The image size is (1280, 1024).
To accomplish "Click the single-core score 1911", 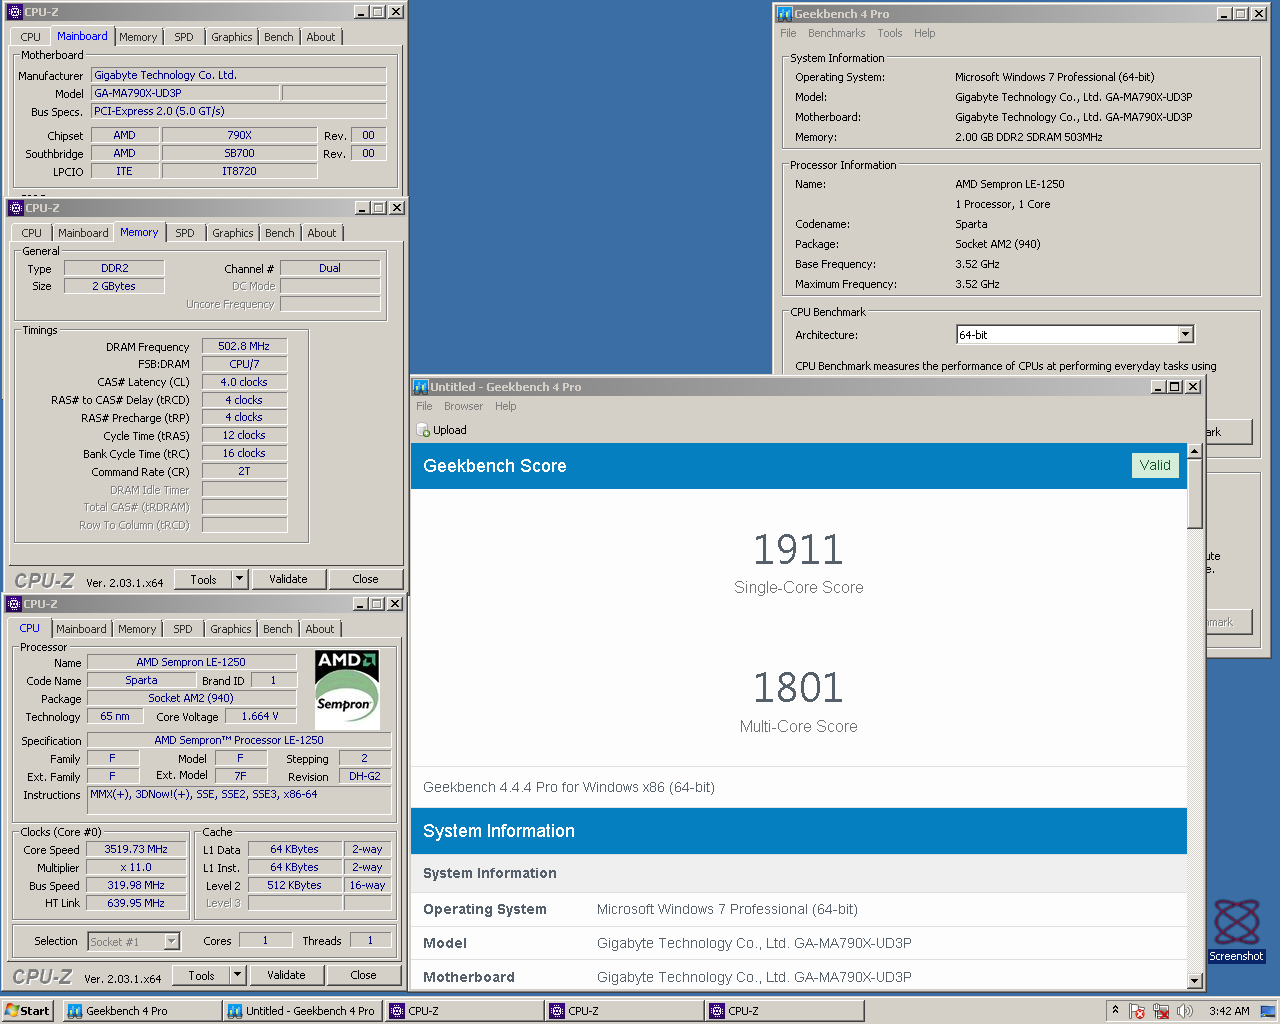I will [798, 550].
